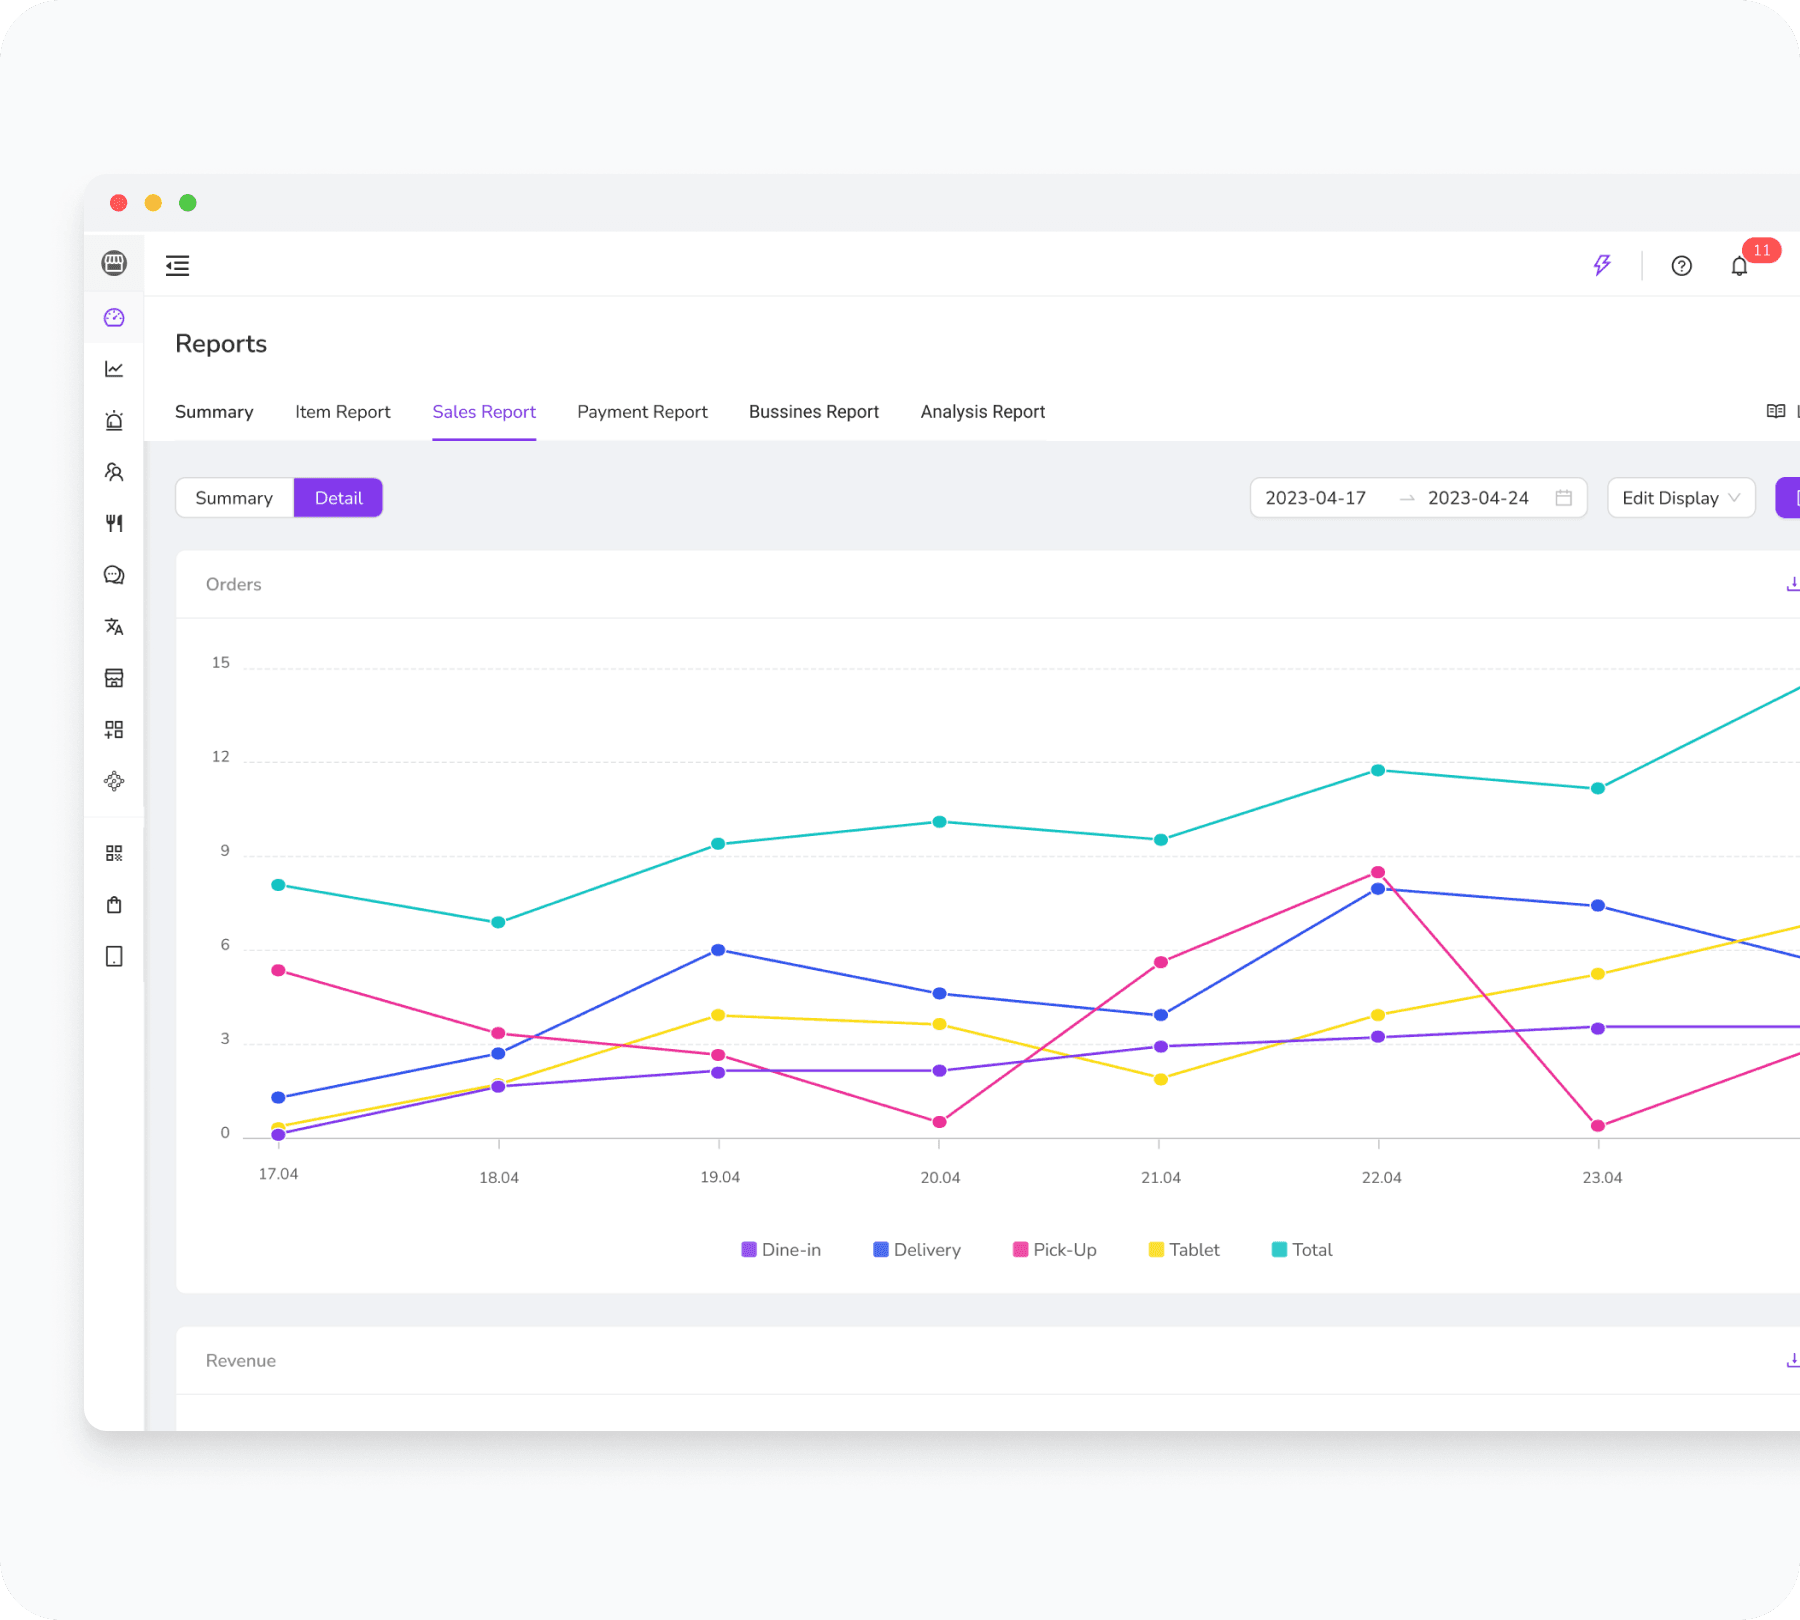The image size is (1800, 1620).
Task: Open the notifications bell
Action: 1739,266
